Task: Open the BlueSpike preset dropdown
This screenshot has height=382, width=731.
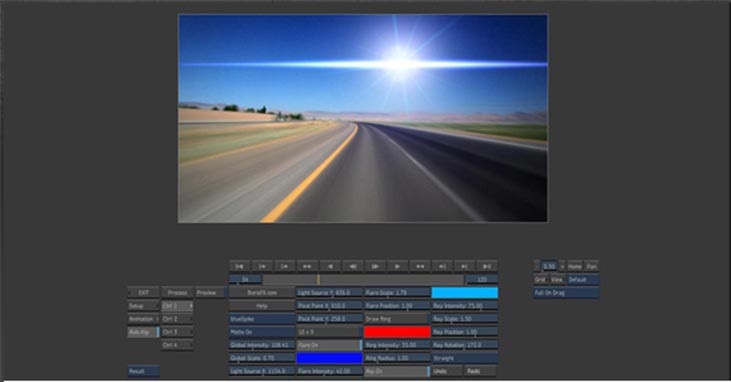Action: coord(262,319)
